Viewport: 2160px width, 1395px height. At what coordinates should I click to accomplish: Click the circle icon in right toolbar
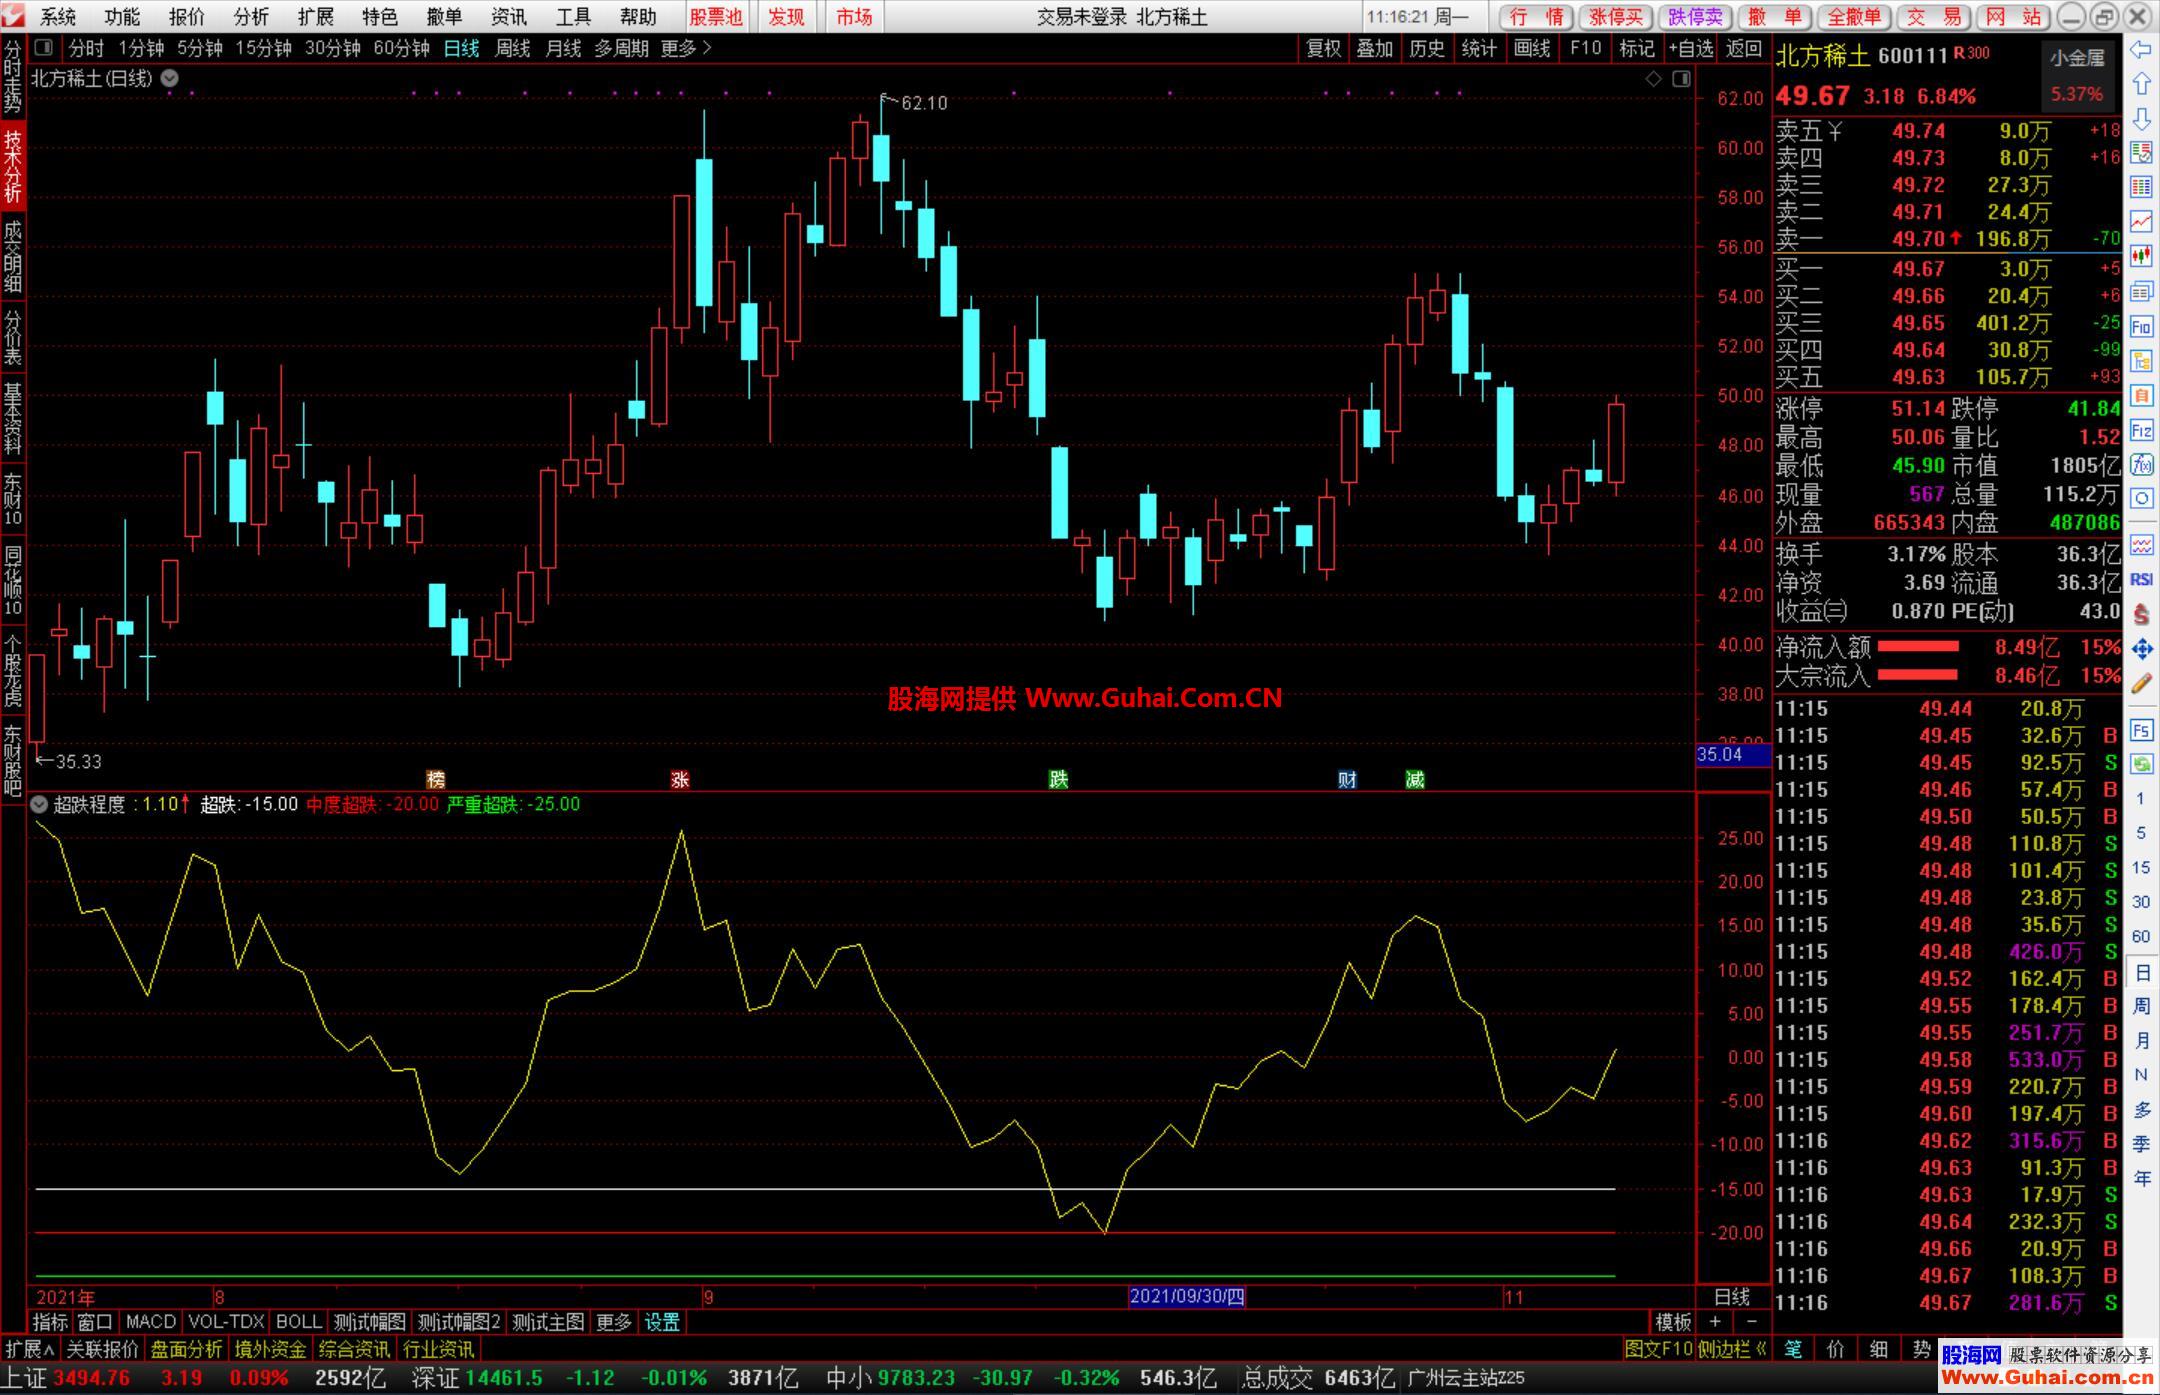pos(2141,498)
